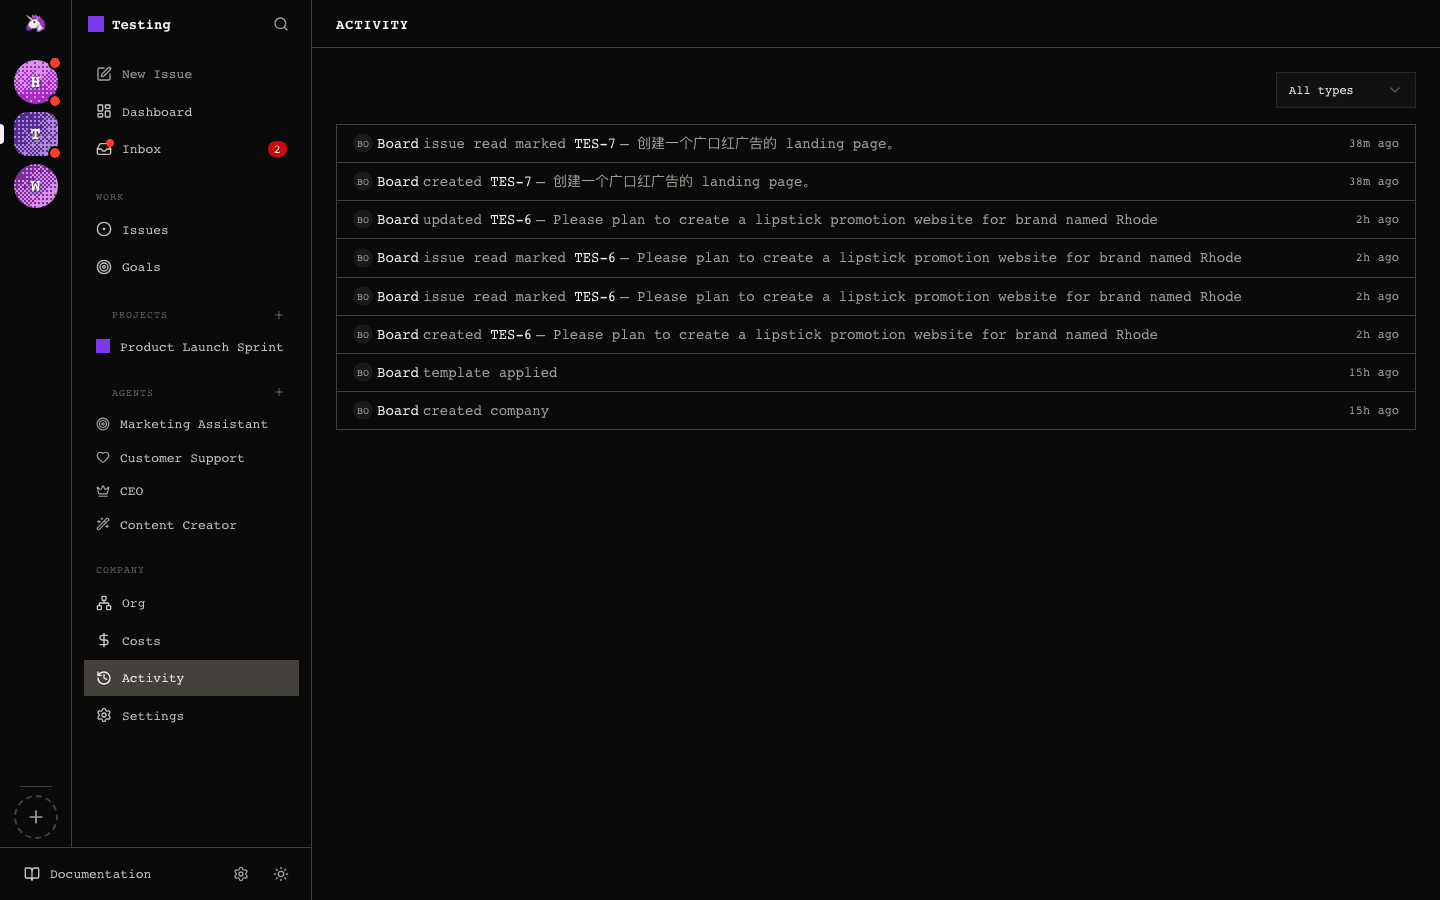1440x900 pixels.
Task: Open the Inbox with 2 notifications
Action: 141,149
